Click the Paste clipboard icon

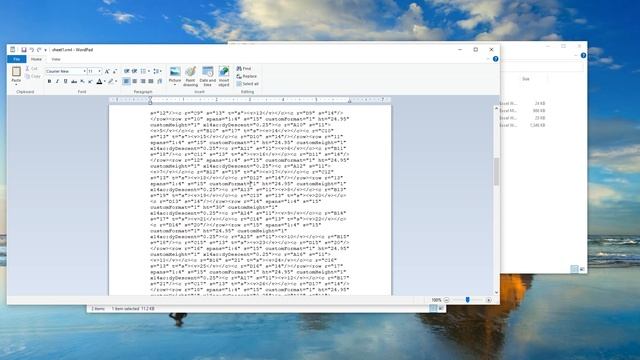pos(16,72)
